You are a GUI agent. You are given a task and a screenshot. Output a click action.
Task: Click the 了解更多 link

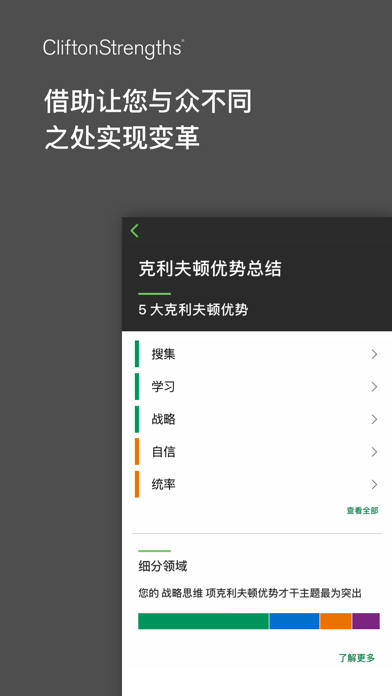point(357,658)
